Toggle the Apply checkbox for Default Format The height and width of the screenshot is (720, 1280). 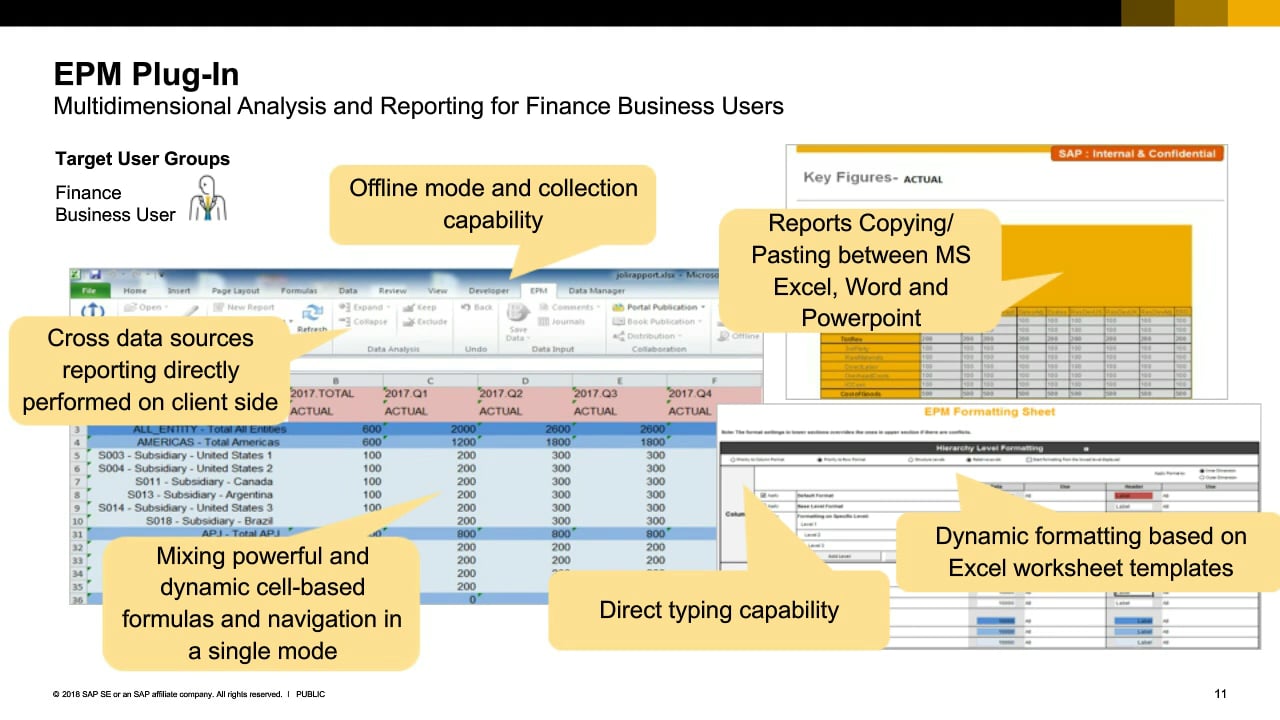coord(765,495)
